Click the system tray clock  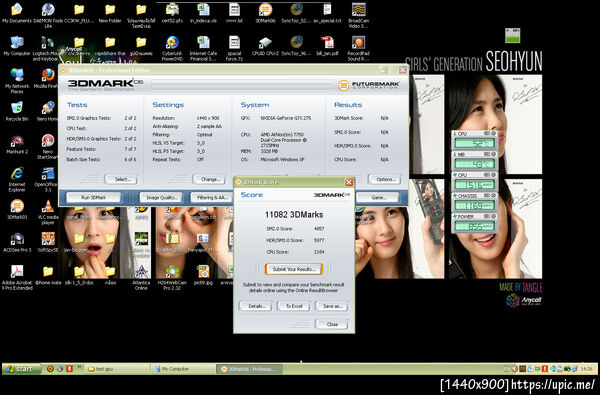[x=586, y=369]
